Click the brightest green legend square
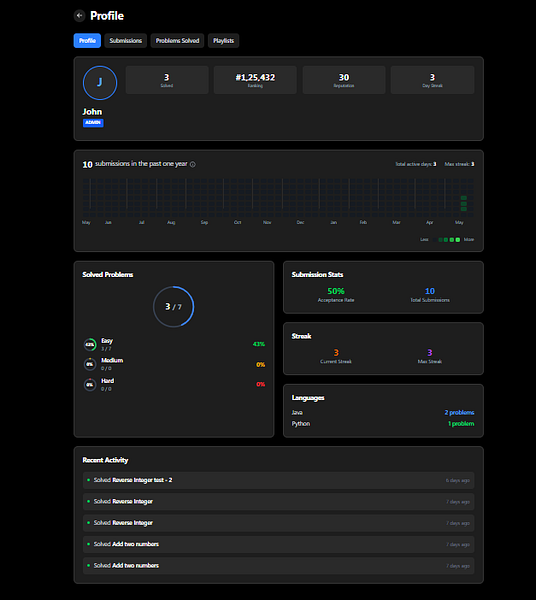The image size is (536, 600). coord(458,240)
